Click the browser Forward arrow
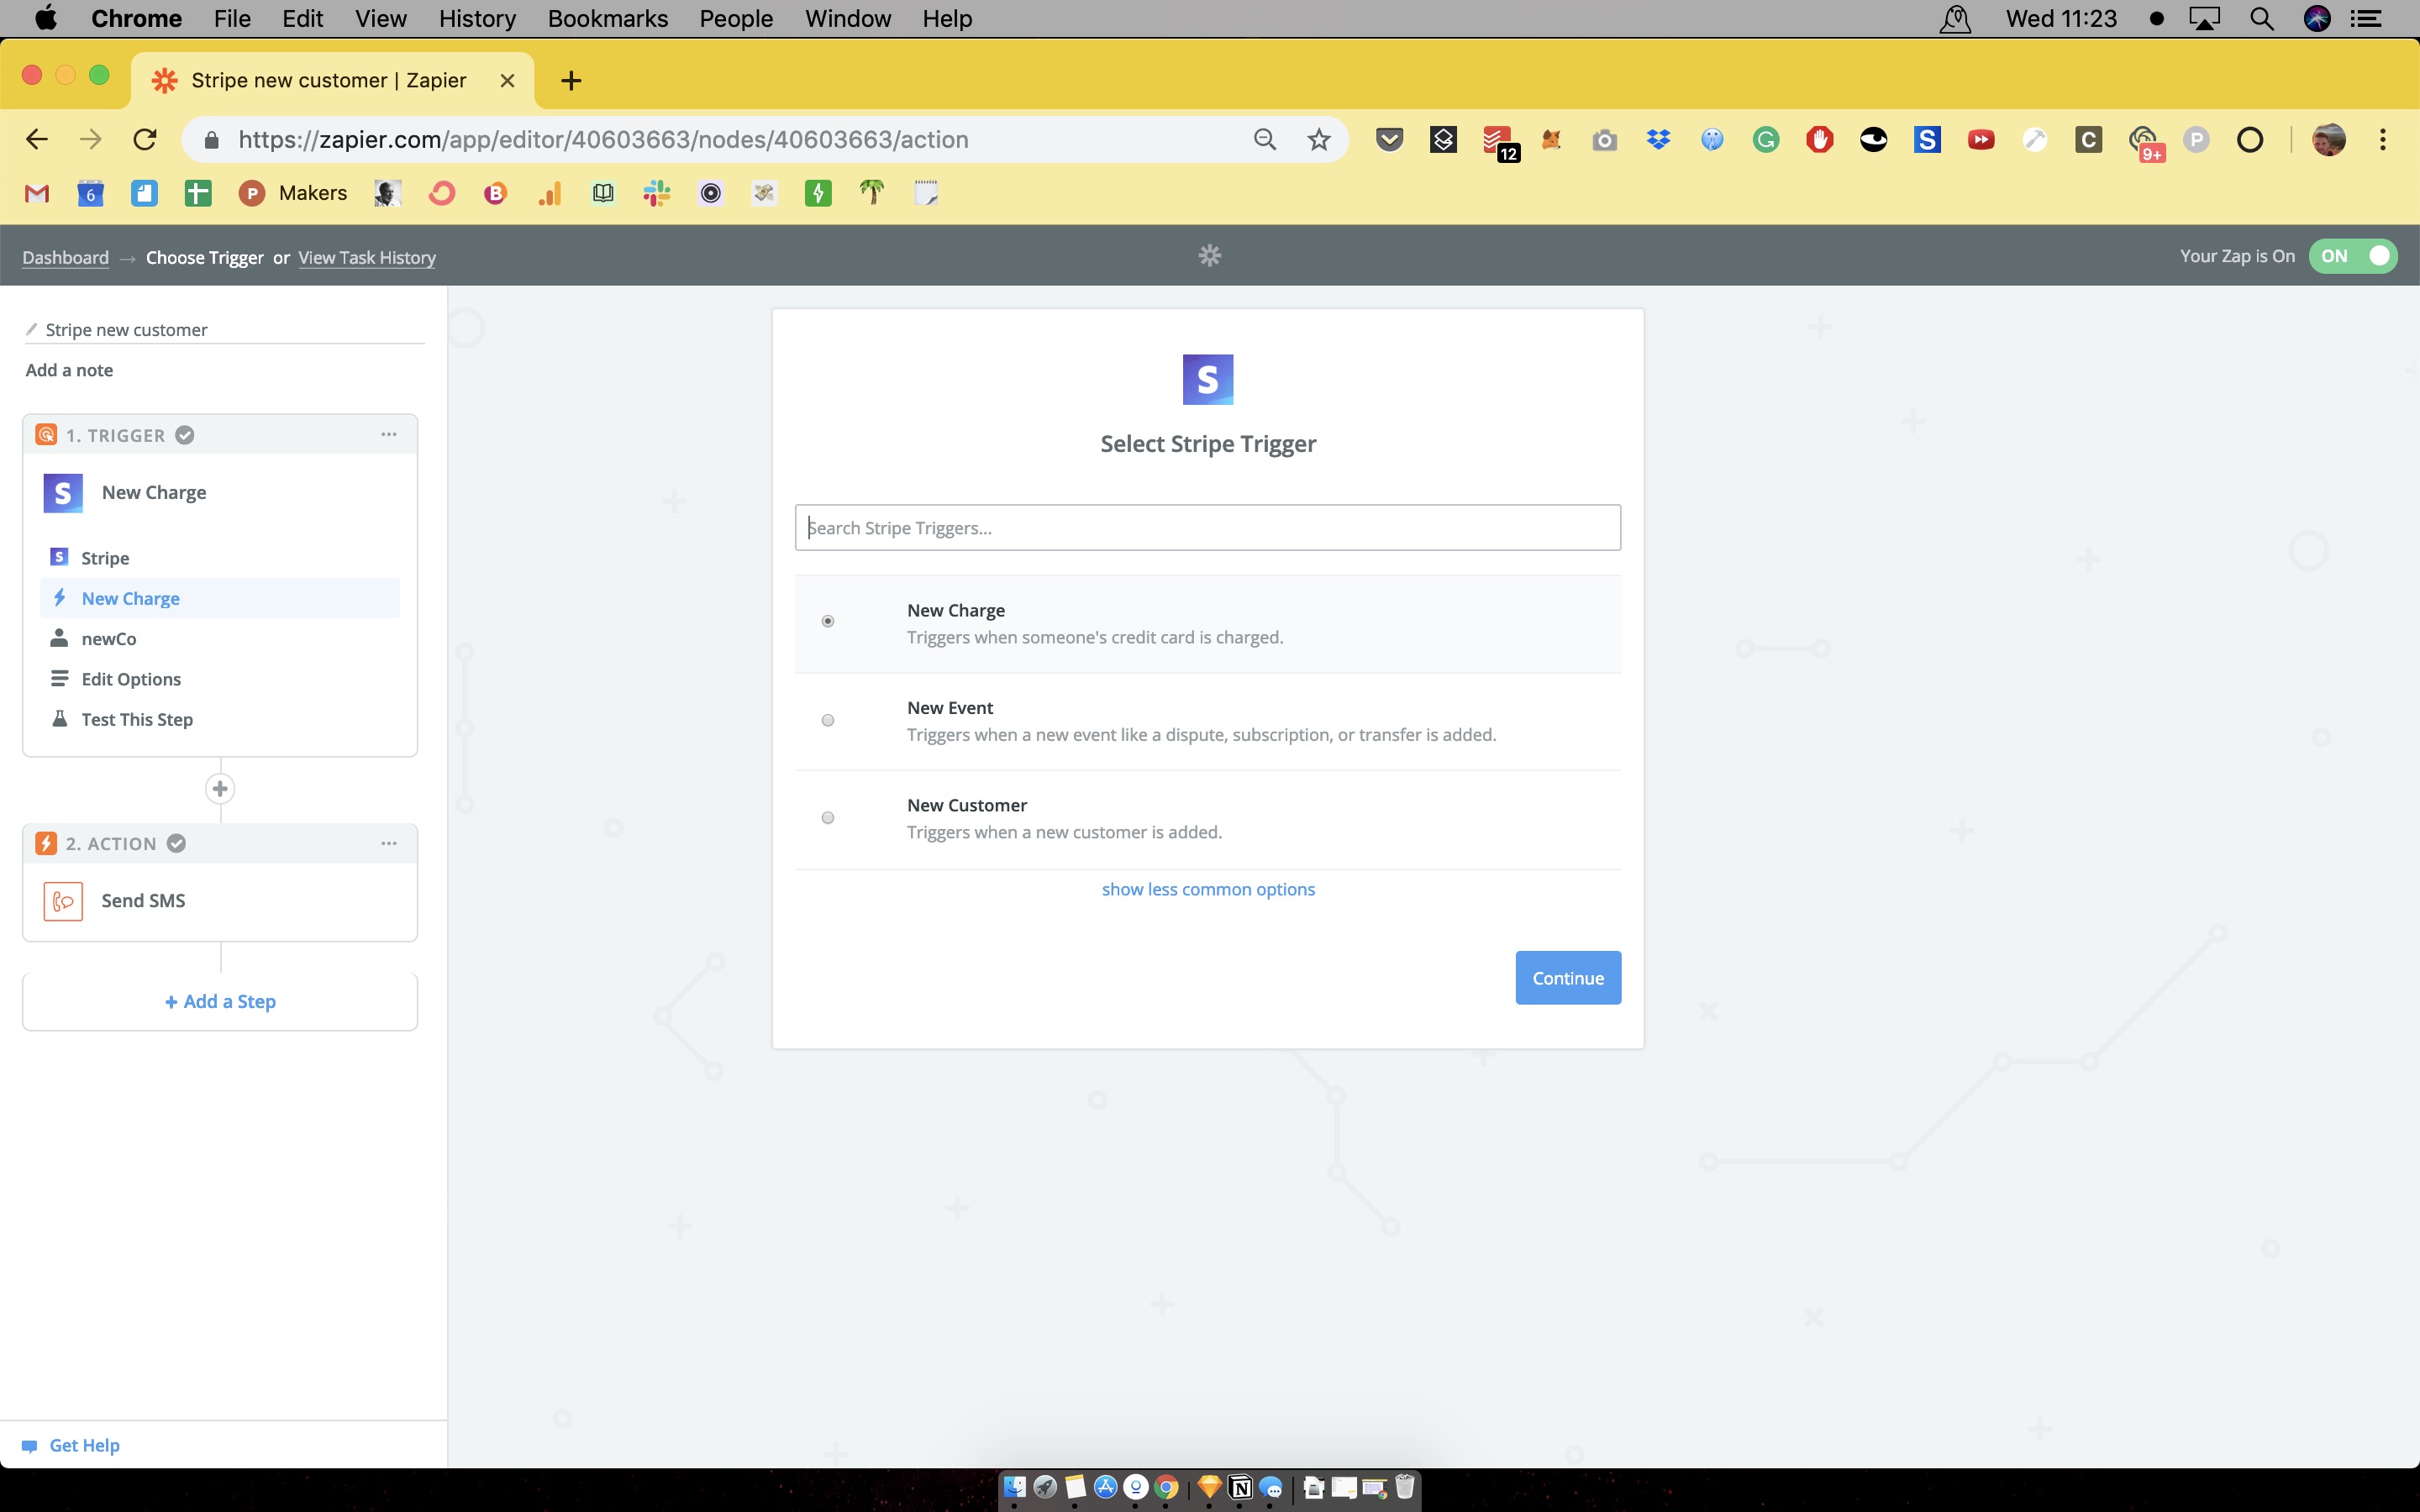The width and height of the screenshot is (2420, 1512). click(91, 139)
